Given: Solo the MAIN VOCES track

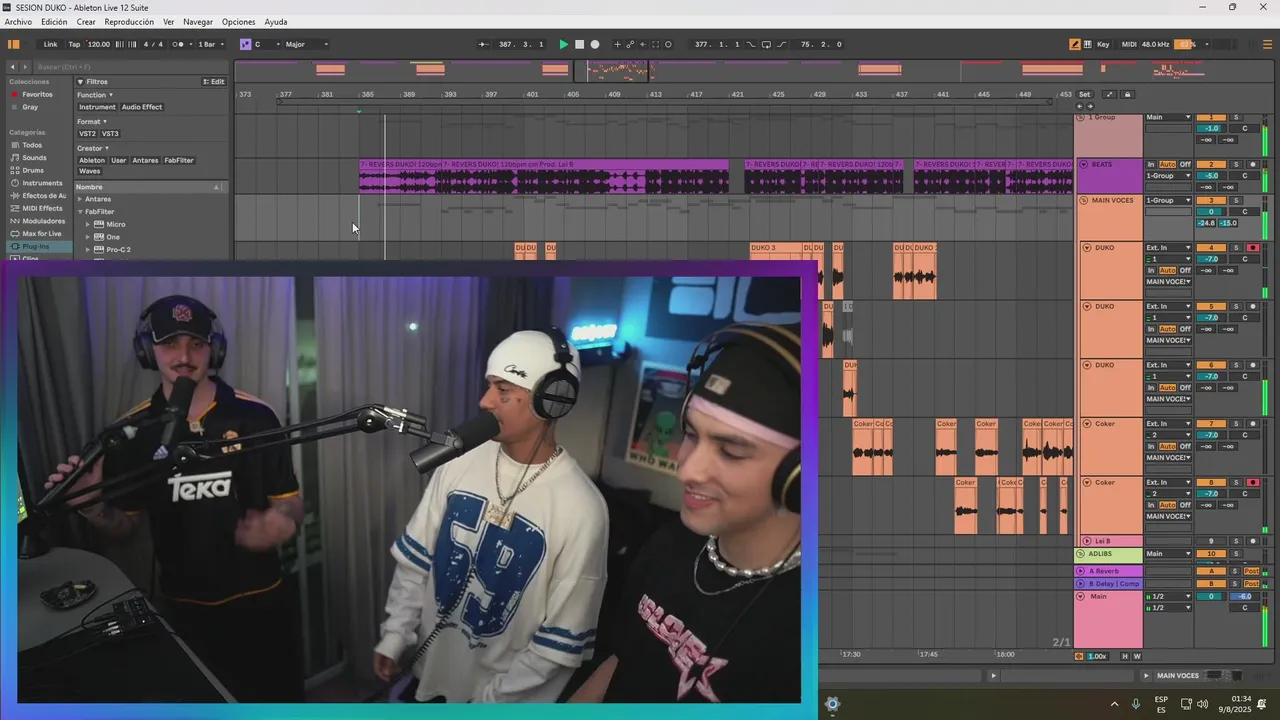Looking at the screenshot, I should point(1235,200).
